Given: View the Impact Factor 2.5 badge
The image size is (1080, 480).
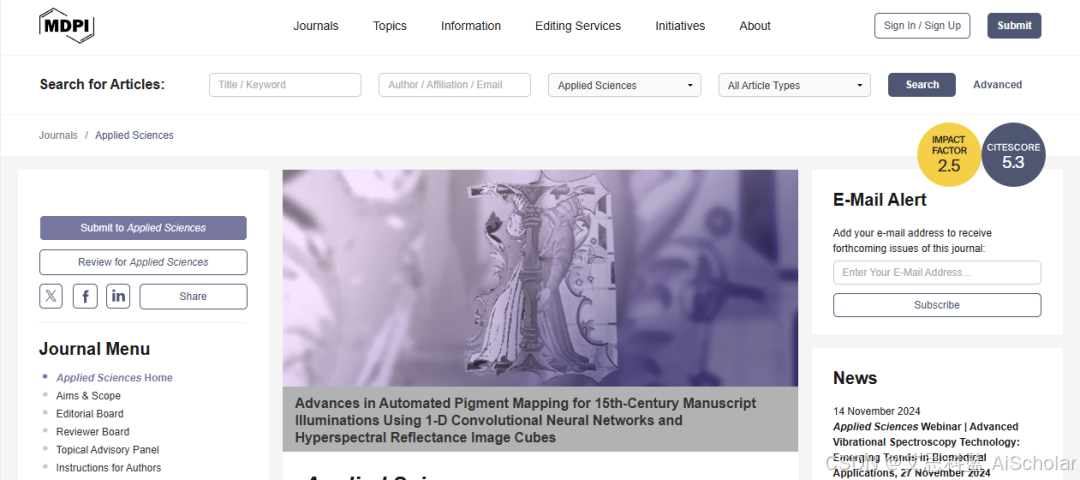Looking at the screenshot, I should tap(948, 155).
